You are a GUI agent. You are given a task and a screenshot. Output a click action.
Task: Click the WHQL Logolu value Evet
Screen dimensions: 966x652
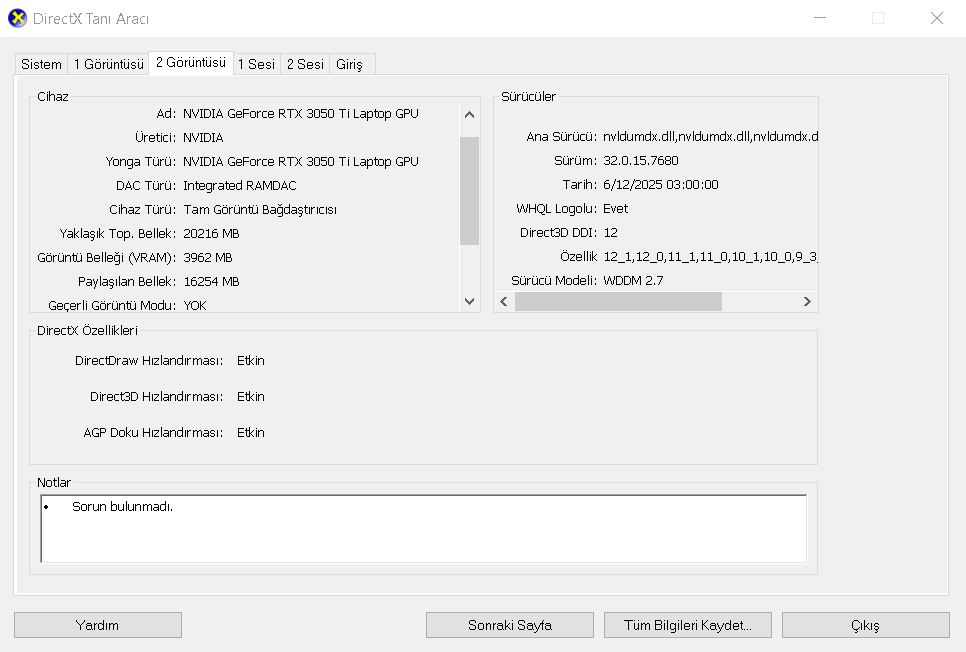[x=615, y=209]
